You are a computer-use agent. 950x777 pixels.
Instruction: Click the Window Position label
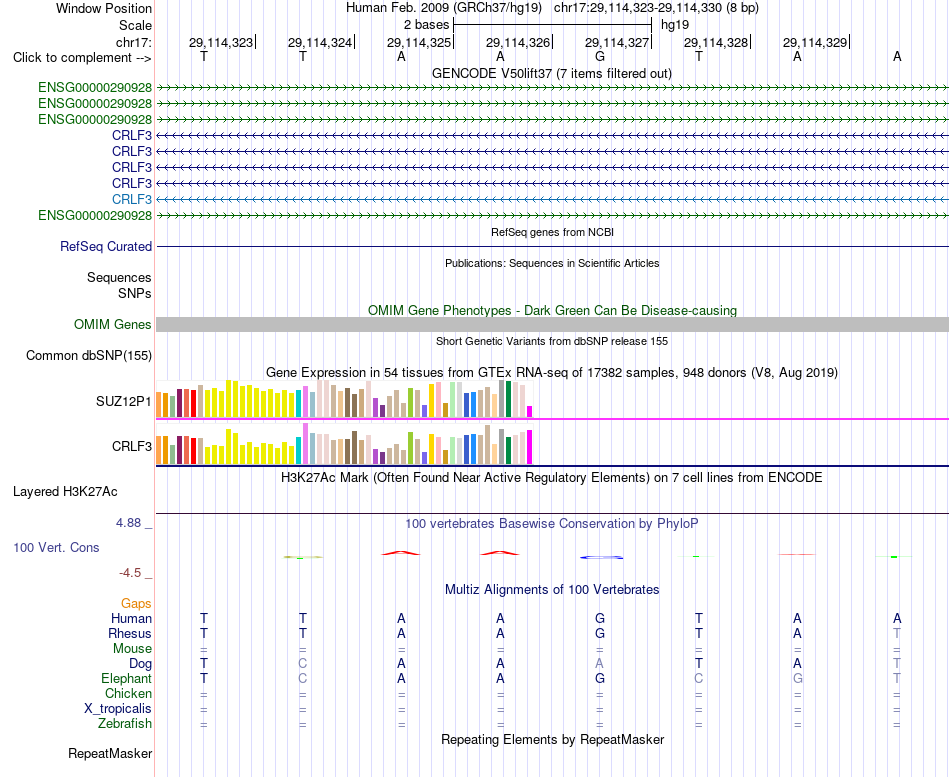click(x=104, y=8)
